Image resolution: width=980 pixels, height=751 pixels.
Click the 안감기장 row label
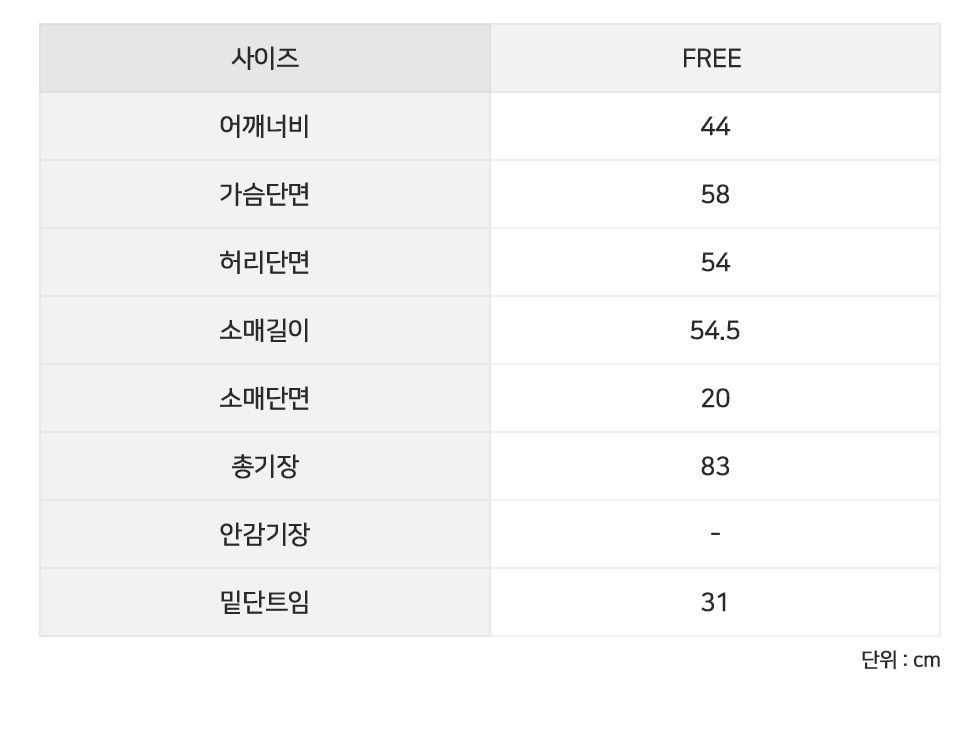[x=265, y=535]
